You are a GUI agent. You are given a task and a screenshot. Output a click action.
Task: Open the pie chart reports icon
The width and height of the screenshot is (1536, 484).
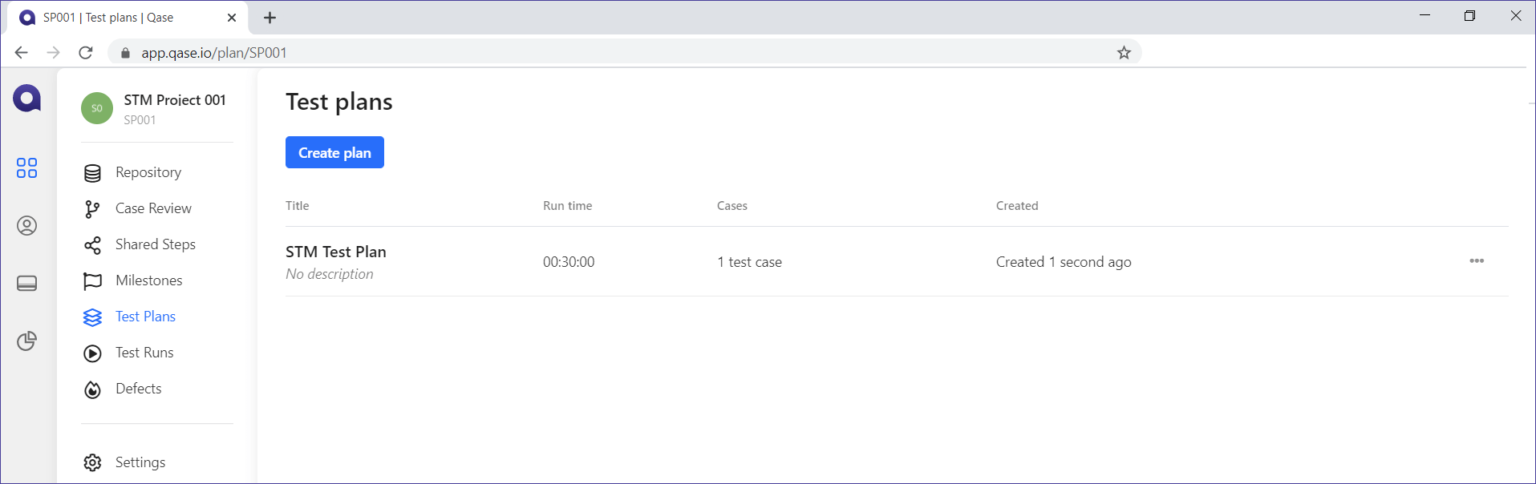tap(27, 342)
